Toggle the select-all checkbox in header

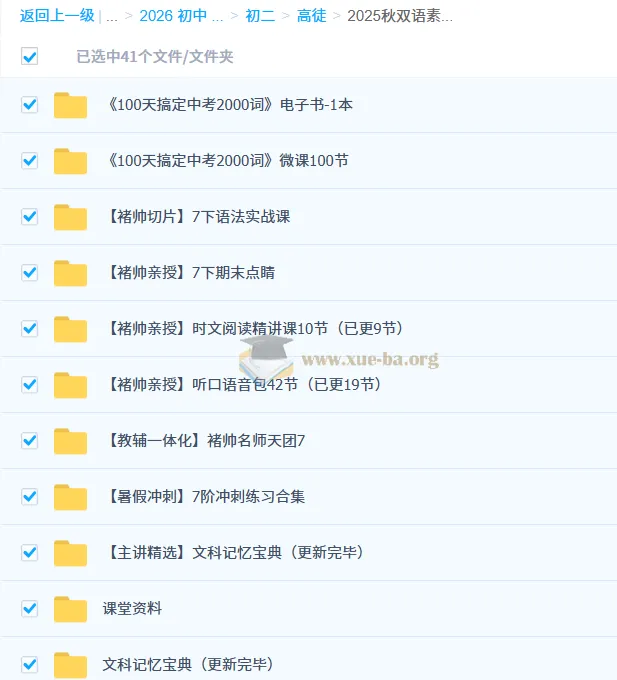coord(30,57)
